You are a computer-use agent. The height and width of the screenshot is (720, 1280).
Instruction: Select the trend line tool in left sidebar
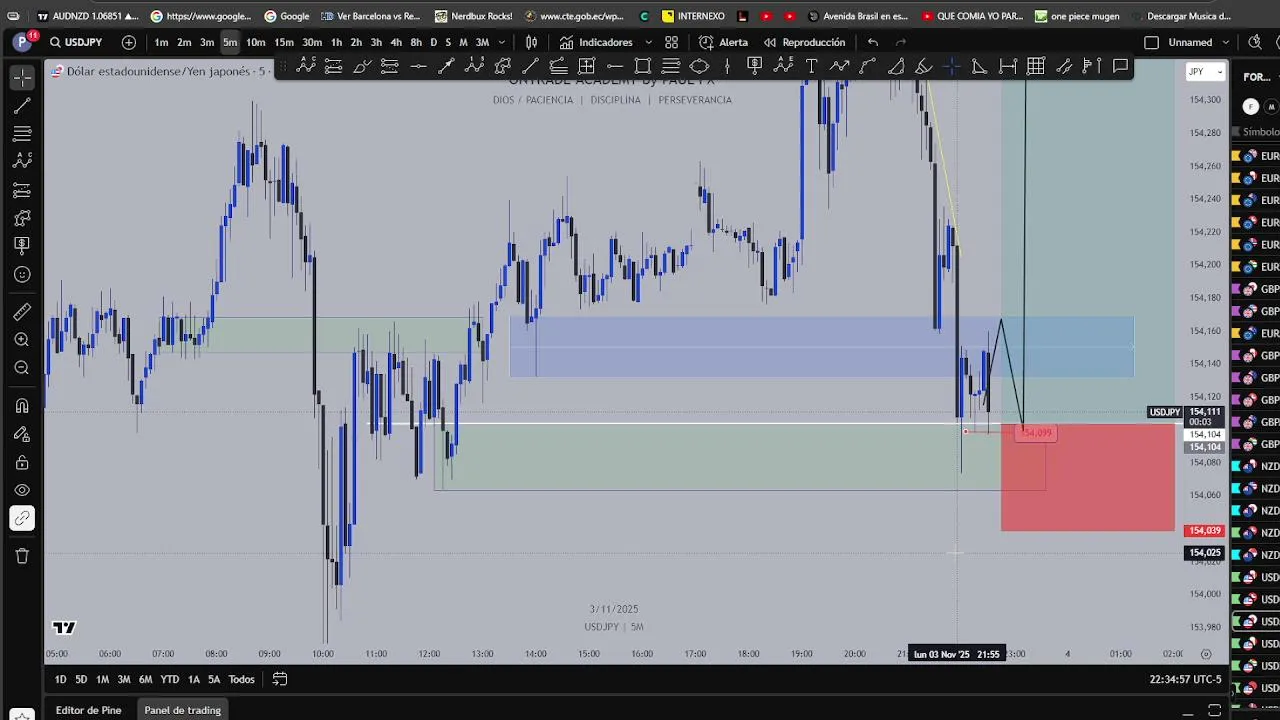coord(22,106)
